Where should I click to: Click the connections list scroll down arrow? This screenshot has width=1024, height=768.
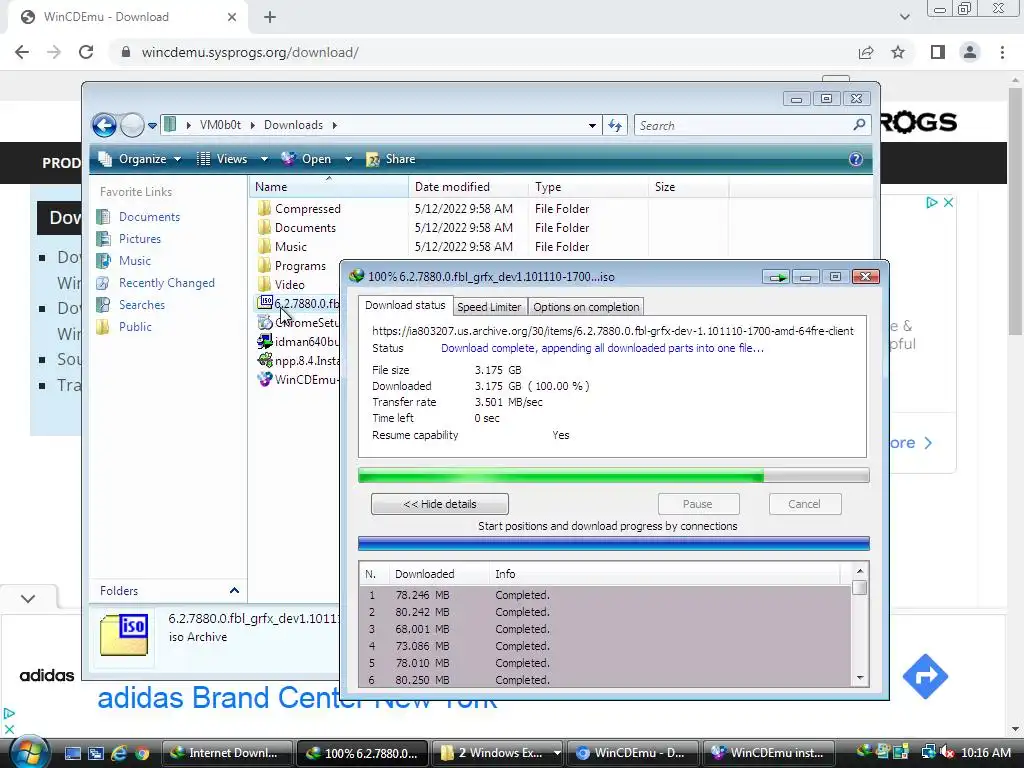860,678
